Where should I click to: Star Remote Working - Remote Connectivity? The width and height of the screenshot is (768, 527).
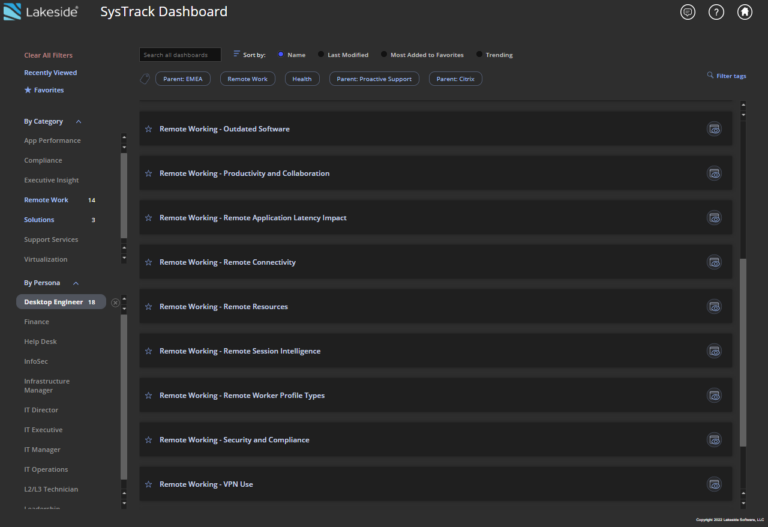(x=148, y=262)
